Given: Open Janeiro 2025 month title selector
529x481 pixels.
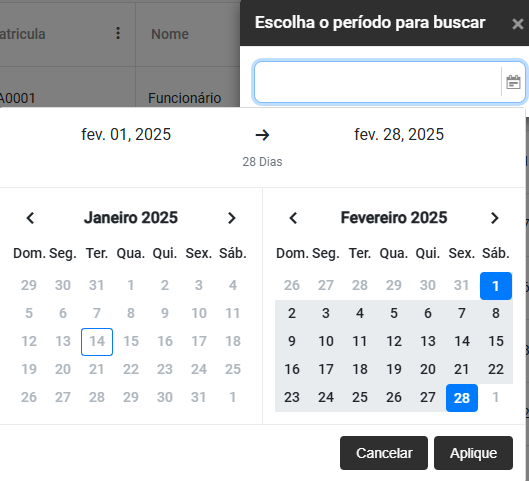Looking at the screenshot, I should [131, 218].
